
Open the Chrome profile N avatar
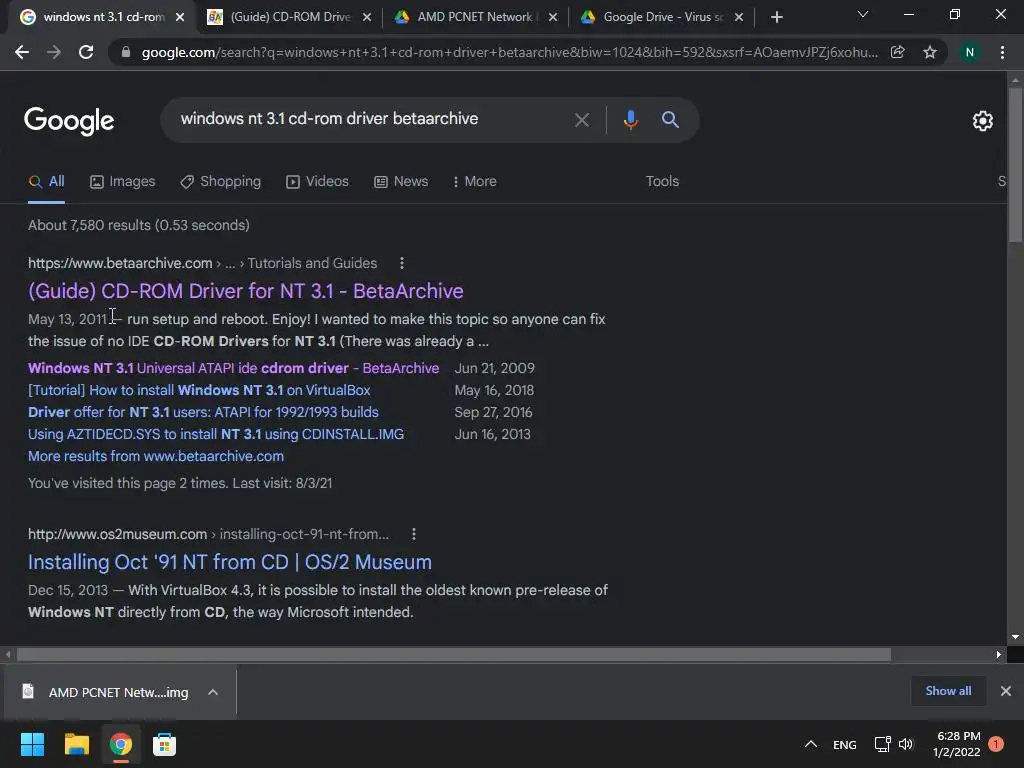pos(970,52)
